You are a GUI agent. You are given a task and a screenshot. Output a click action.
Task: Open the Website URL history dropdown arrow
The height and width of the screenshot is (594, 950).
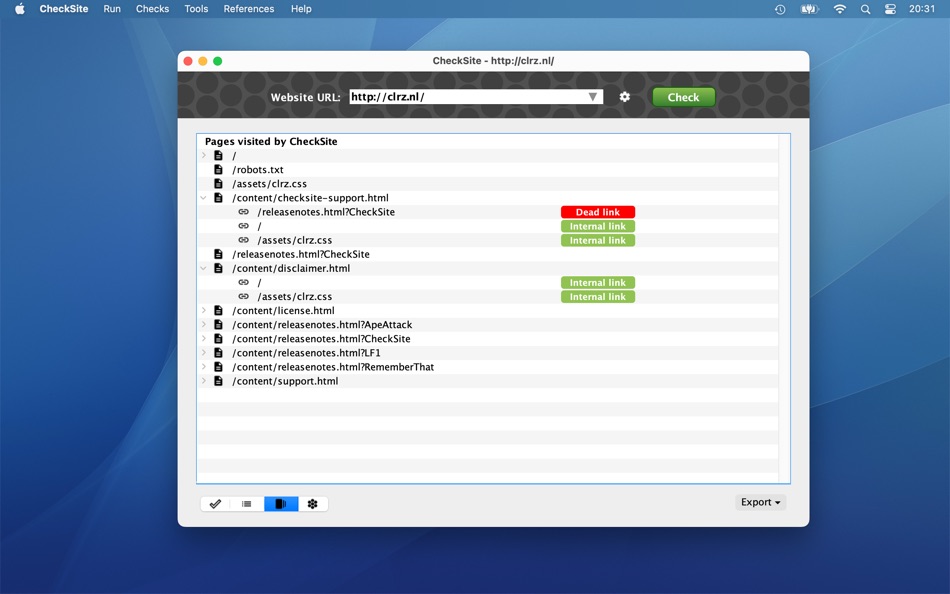(593, 97)
